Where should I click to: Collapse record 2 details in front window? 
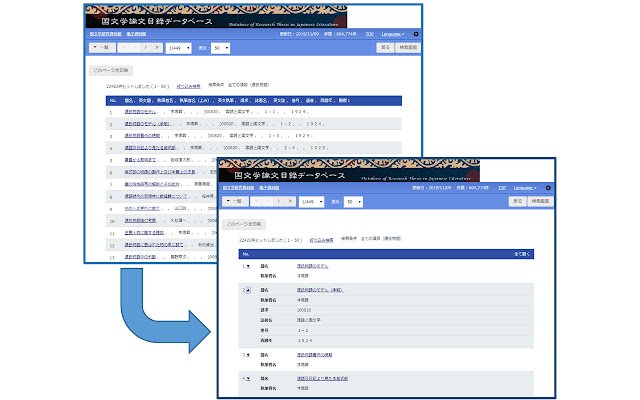[x=248, y=290]
